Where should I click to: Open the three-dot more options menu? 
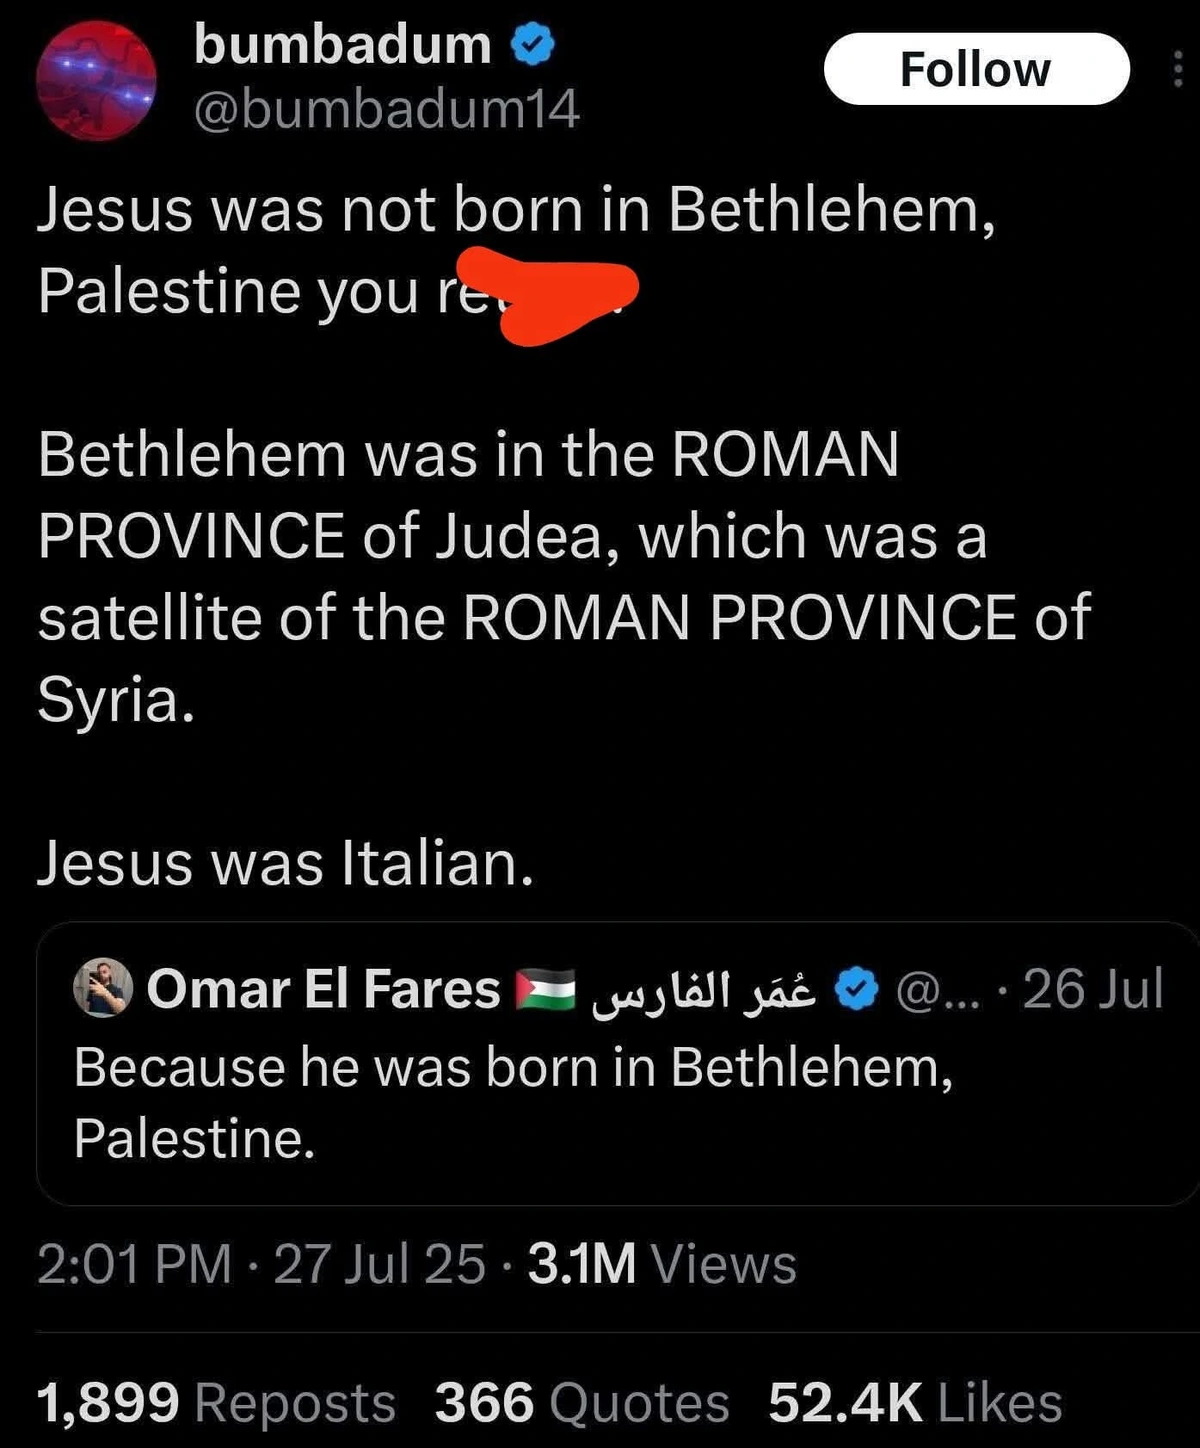pyautogui.click(x=1178, y=69)
